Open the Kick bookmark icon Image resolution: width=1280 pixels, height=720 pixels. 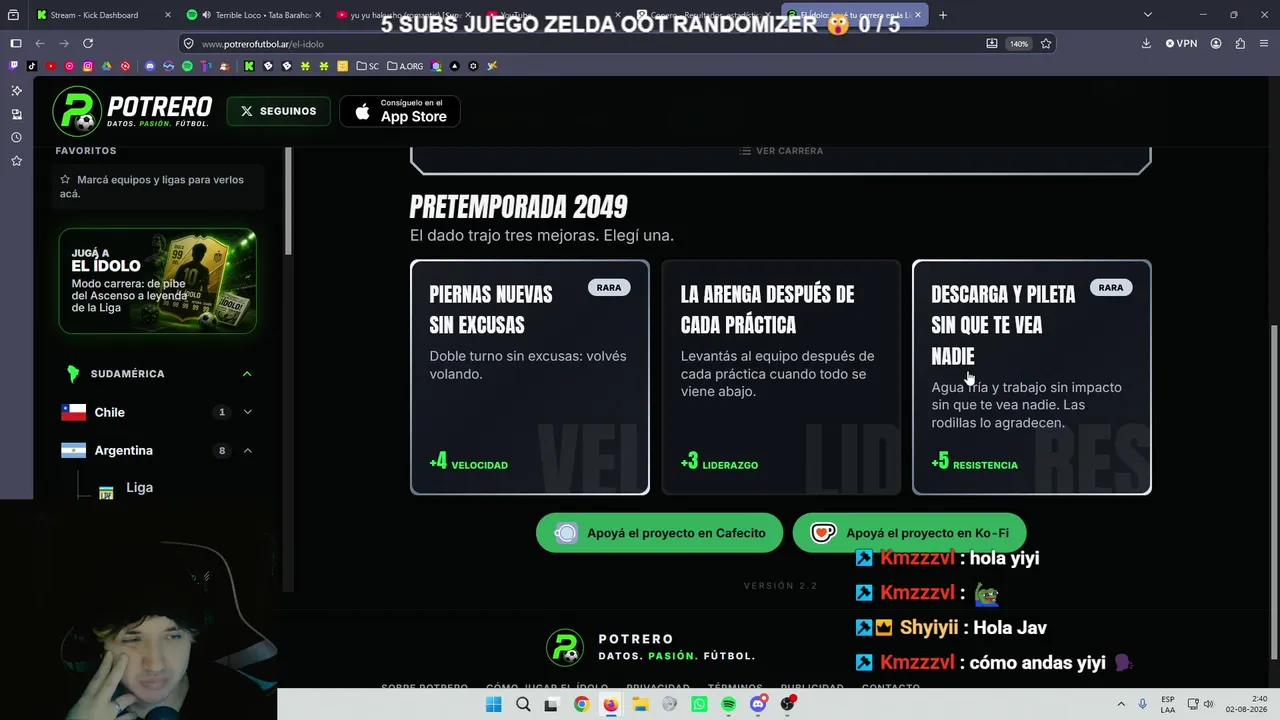coord(249,66)
